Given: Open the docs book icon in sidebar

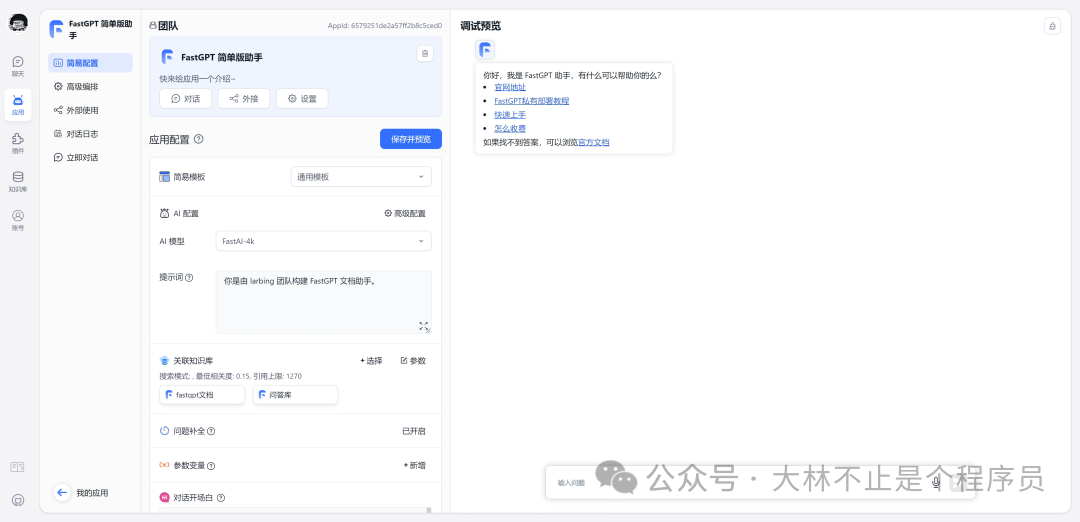Looking at the screenshot, I should click(17, 467).
